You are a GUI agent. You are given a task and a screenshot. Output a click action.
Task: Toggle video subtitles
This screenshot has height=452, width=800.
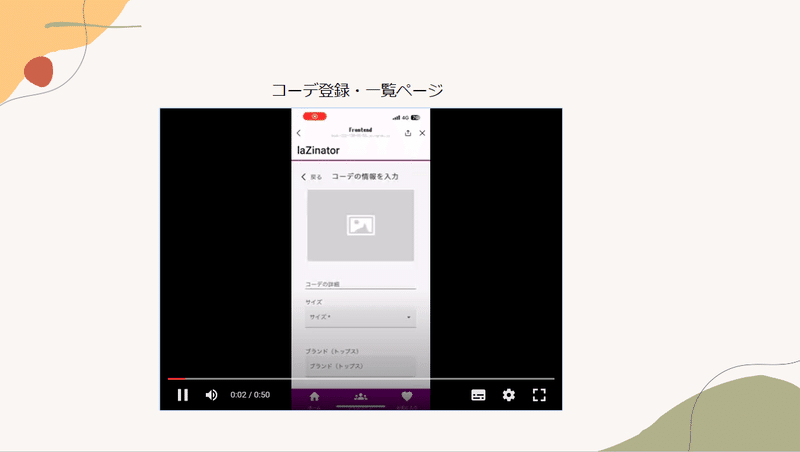click(x=478, y=395)
